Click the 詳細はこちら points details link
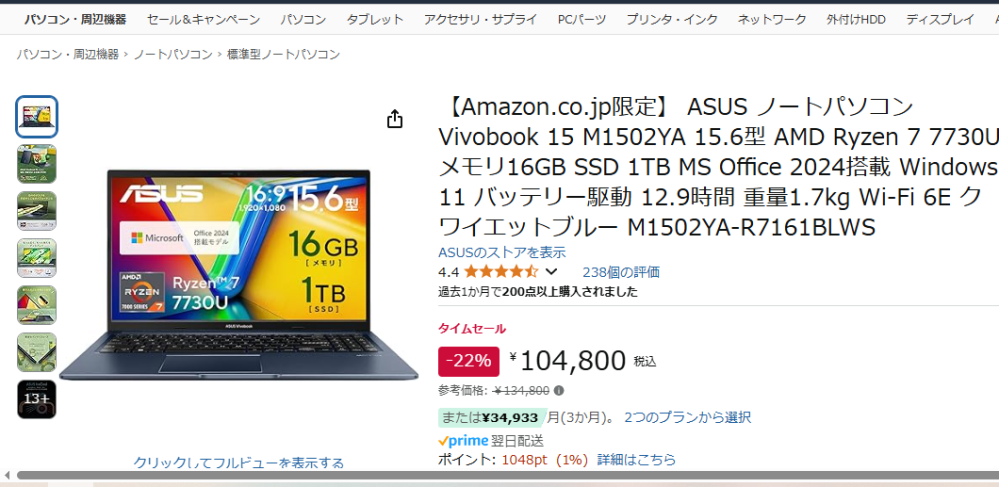This screenshot has height=487, width=999. point(636,460)
